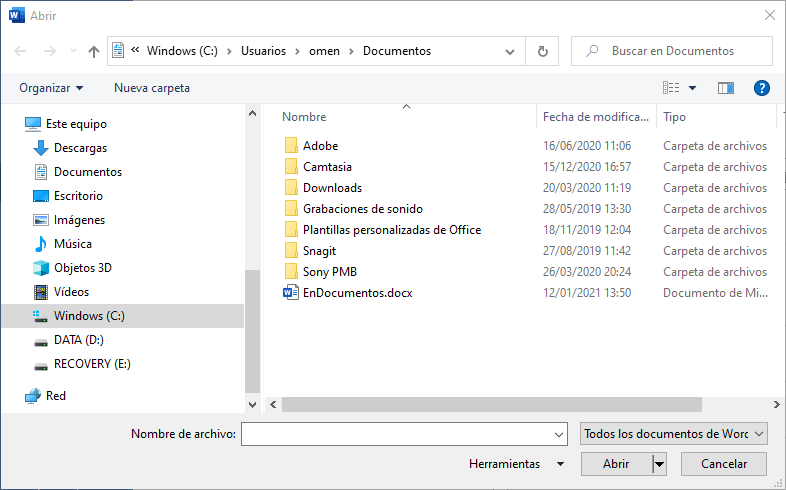
Task: Select Plantillas personalizadas de Office folder icon
Action: (x=291, y=229)
